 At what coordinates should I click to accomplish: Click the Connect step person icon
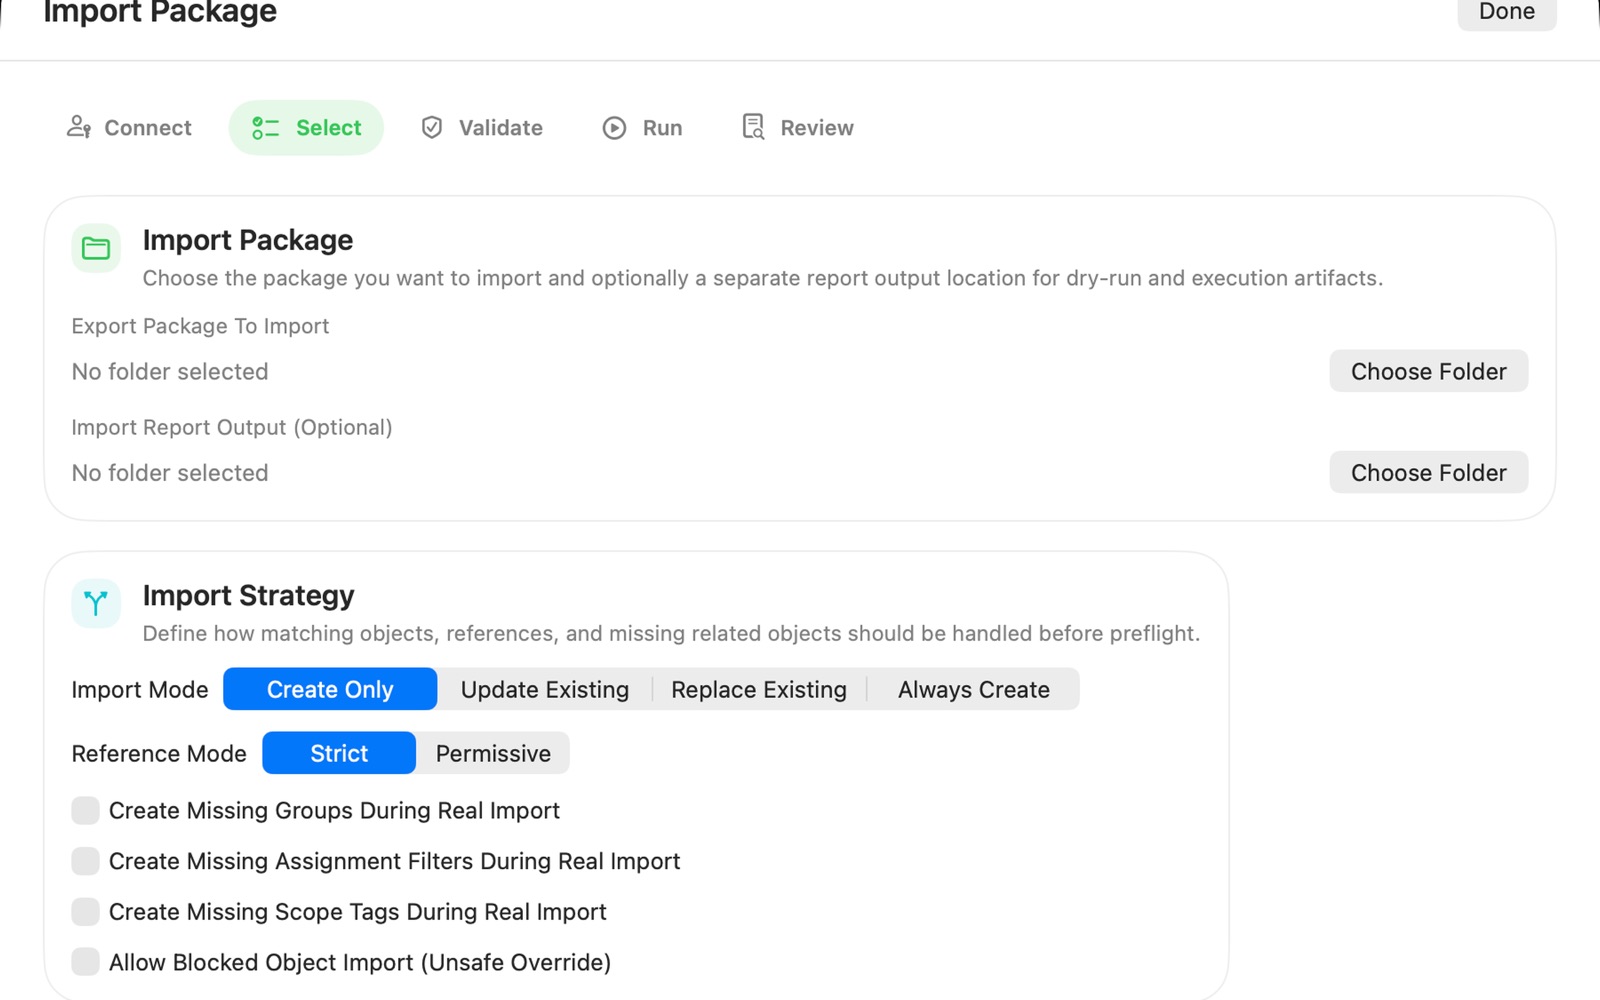[x=79, y=127]
